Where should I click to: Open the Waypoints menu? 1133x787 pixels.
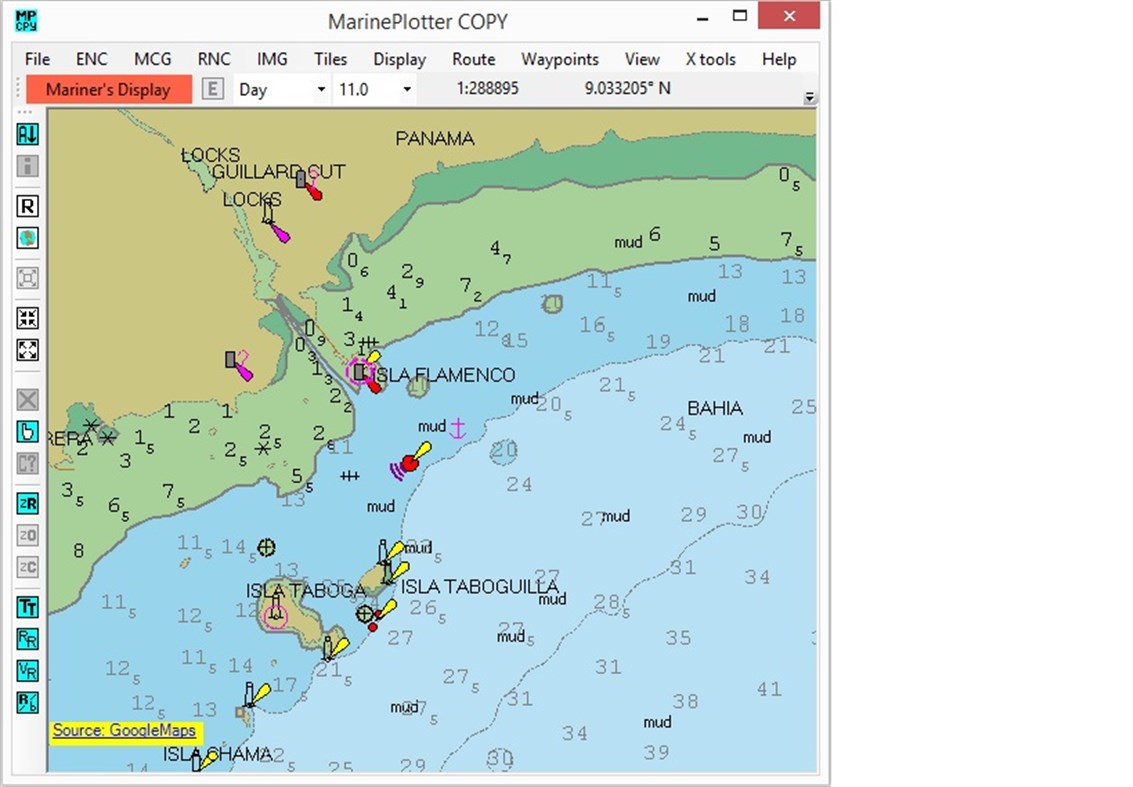560,59
